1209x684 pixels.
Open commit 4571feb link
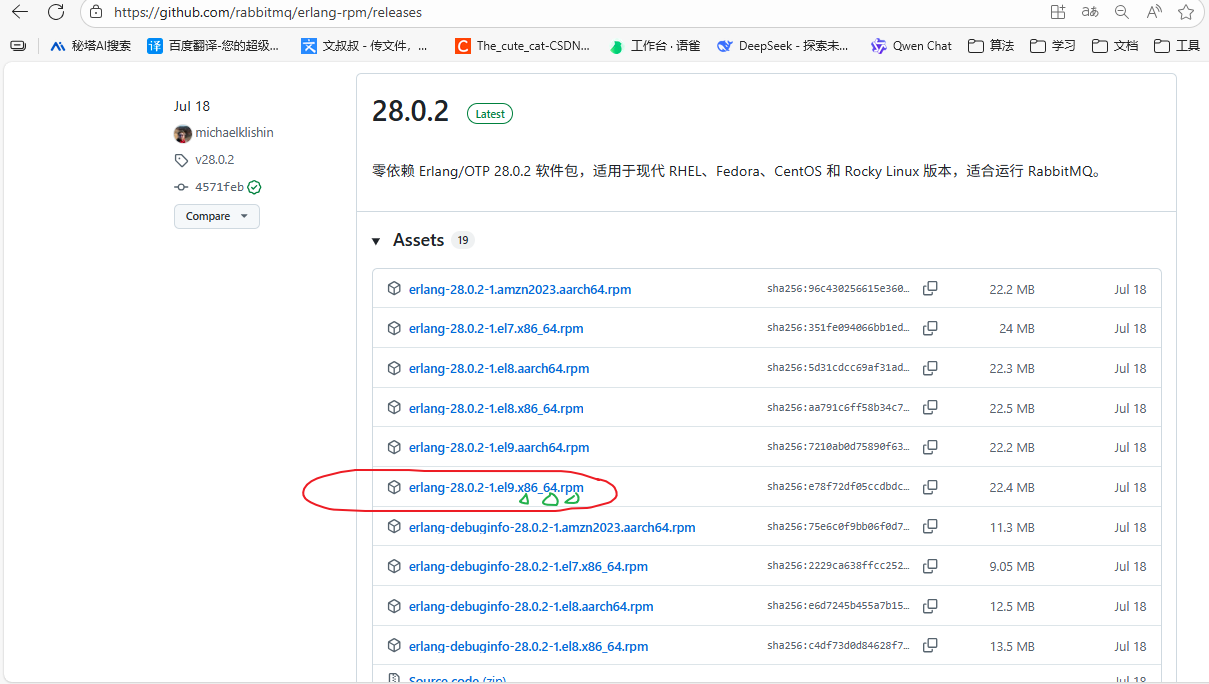(x=219, y=187)
